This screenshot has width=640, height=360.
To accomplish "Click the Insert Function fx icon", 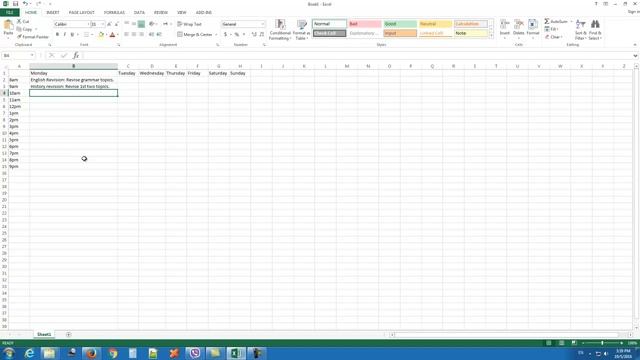I will [x=76, y=56].
